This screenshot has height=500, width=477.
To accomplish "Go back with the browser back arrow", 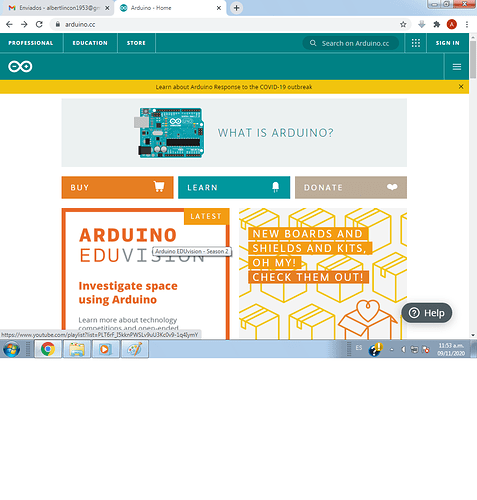I will coord(9,24).
